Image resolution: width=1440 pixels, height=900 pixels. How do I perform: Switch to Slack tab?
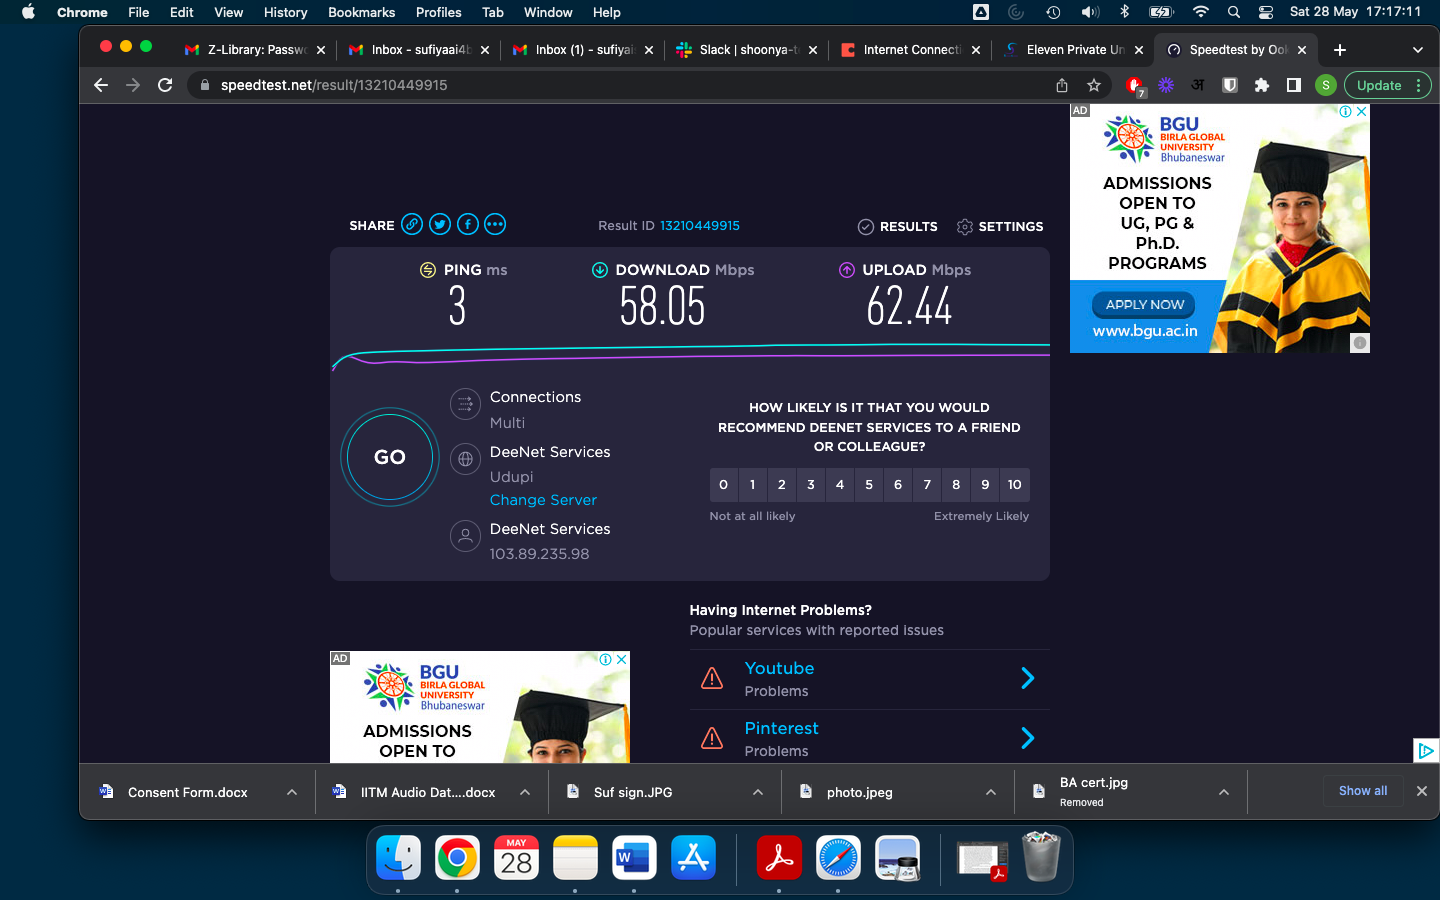click(x=747, y=50)
